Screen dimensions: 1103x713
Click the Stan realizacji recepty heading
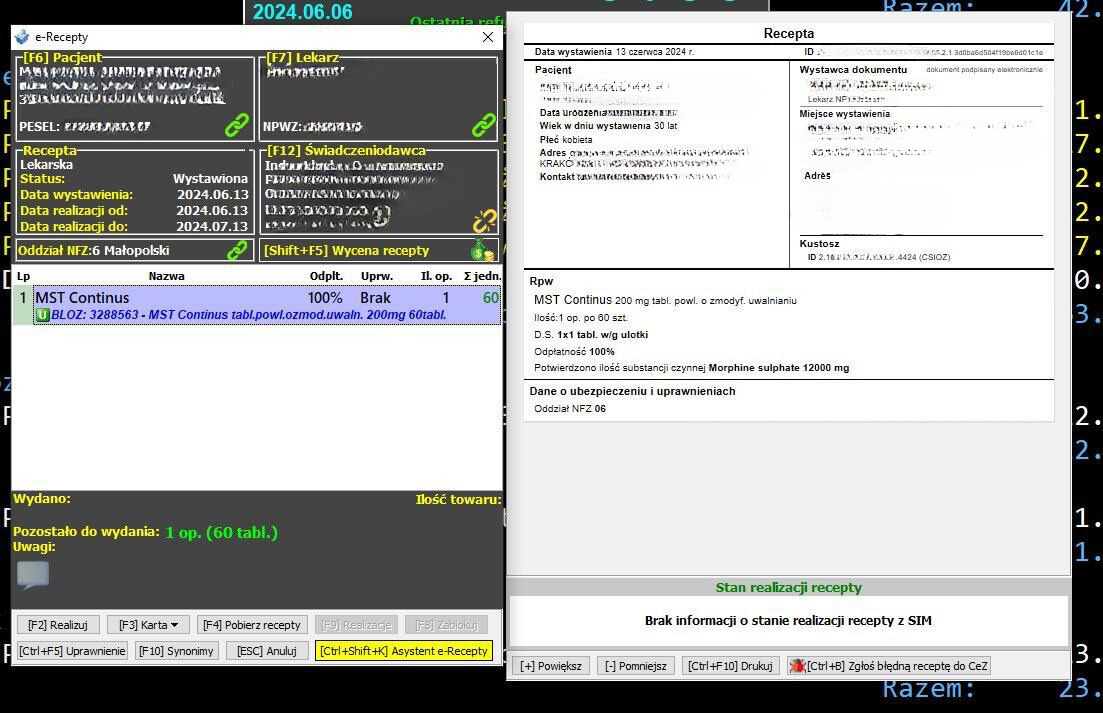click(789, 587)
